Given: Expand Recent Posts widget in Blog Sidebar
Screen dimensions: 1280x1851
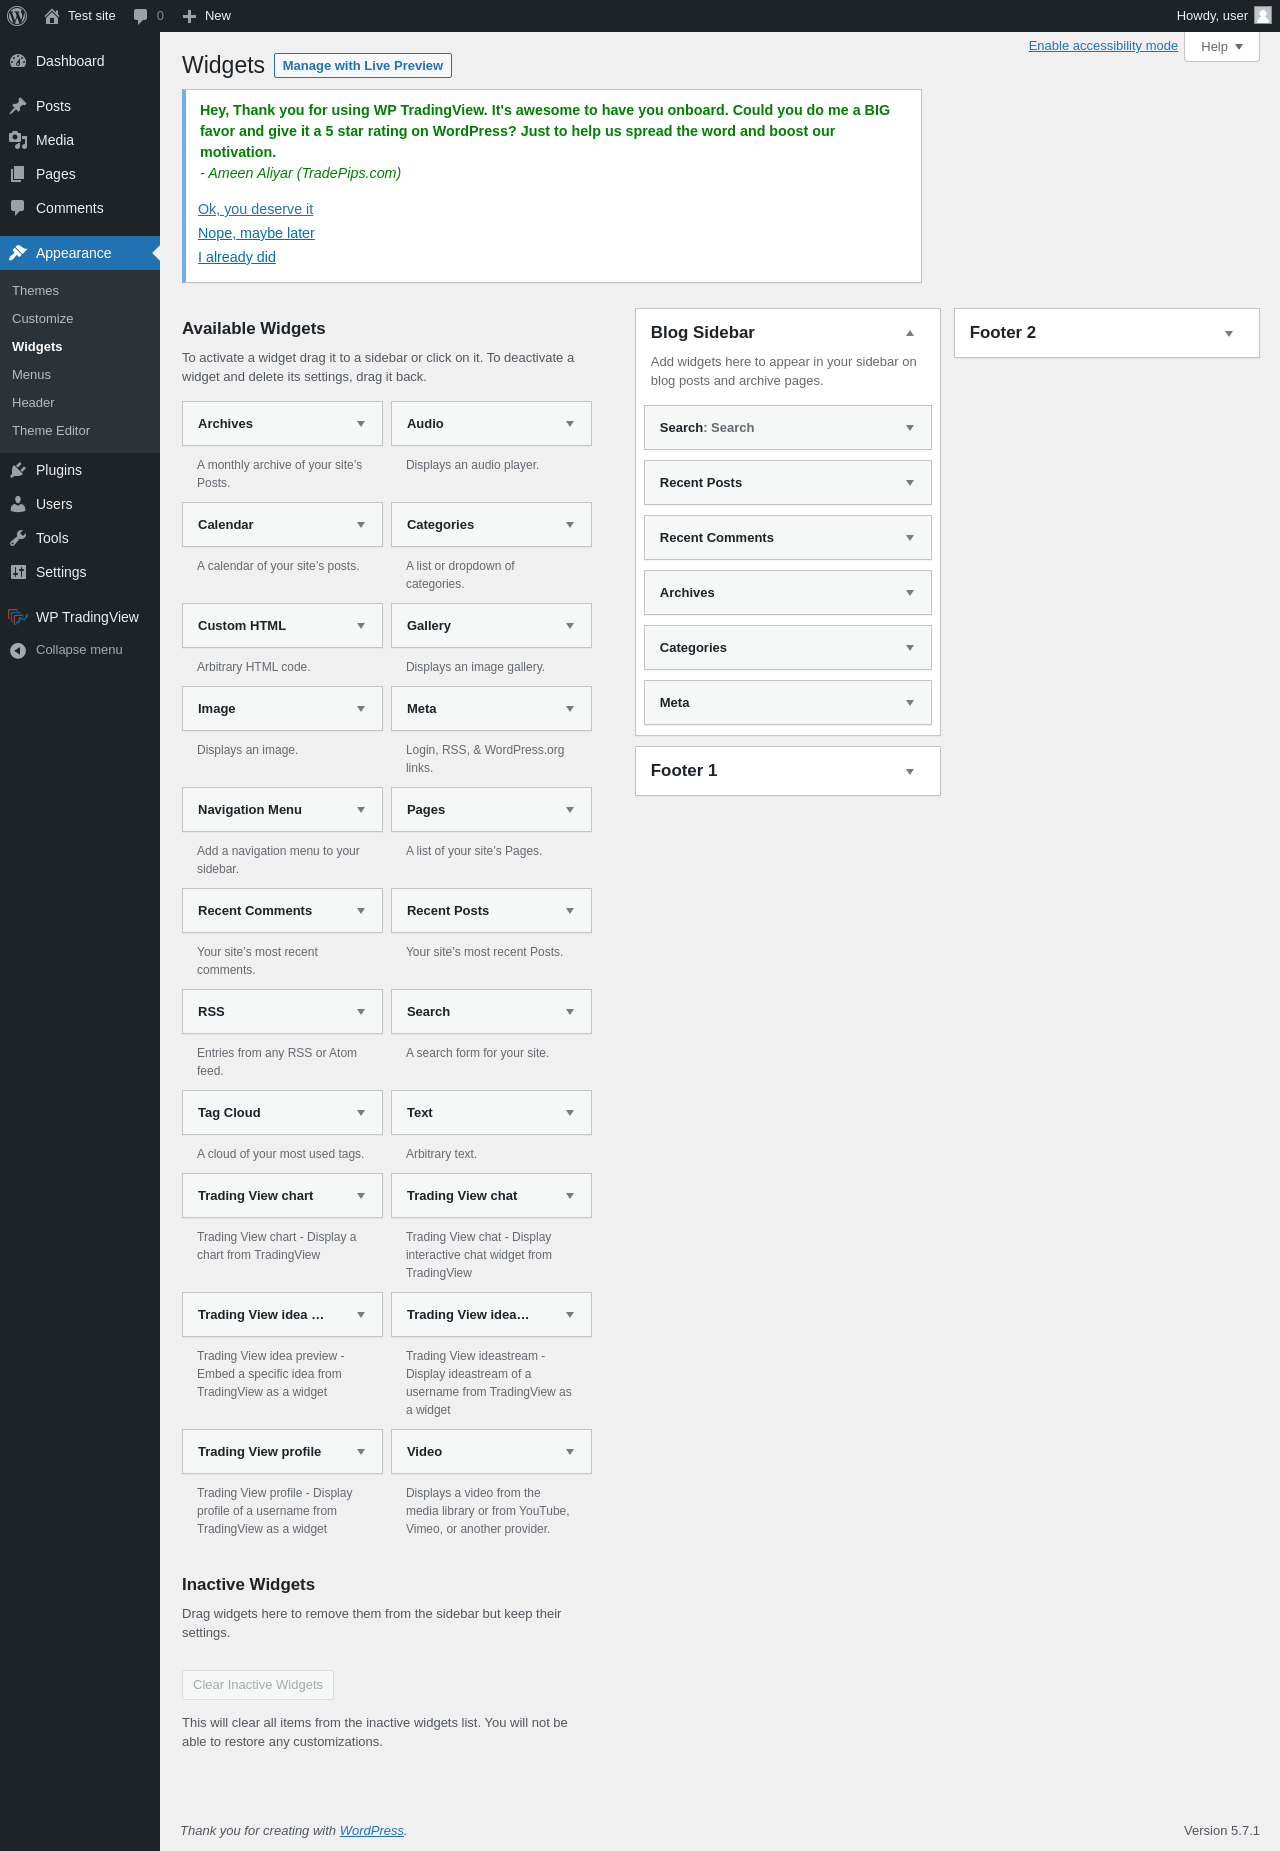Looking at the screenshot, I should click(910, 483).
